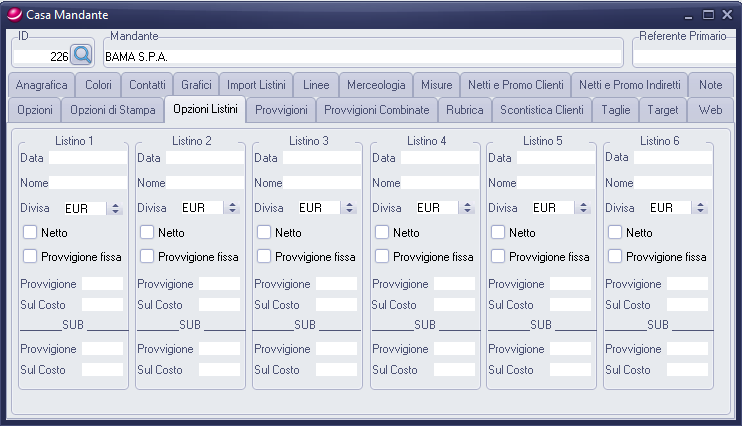Select the Import Listini tab
742x426 pixels.
pyautogui.click(x=256, y=85)
